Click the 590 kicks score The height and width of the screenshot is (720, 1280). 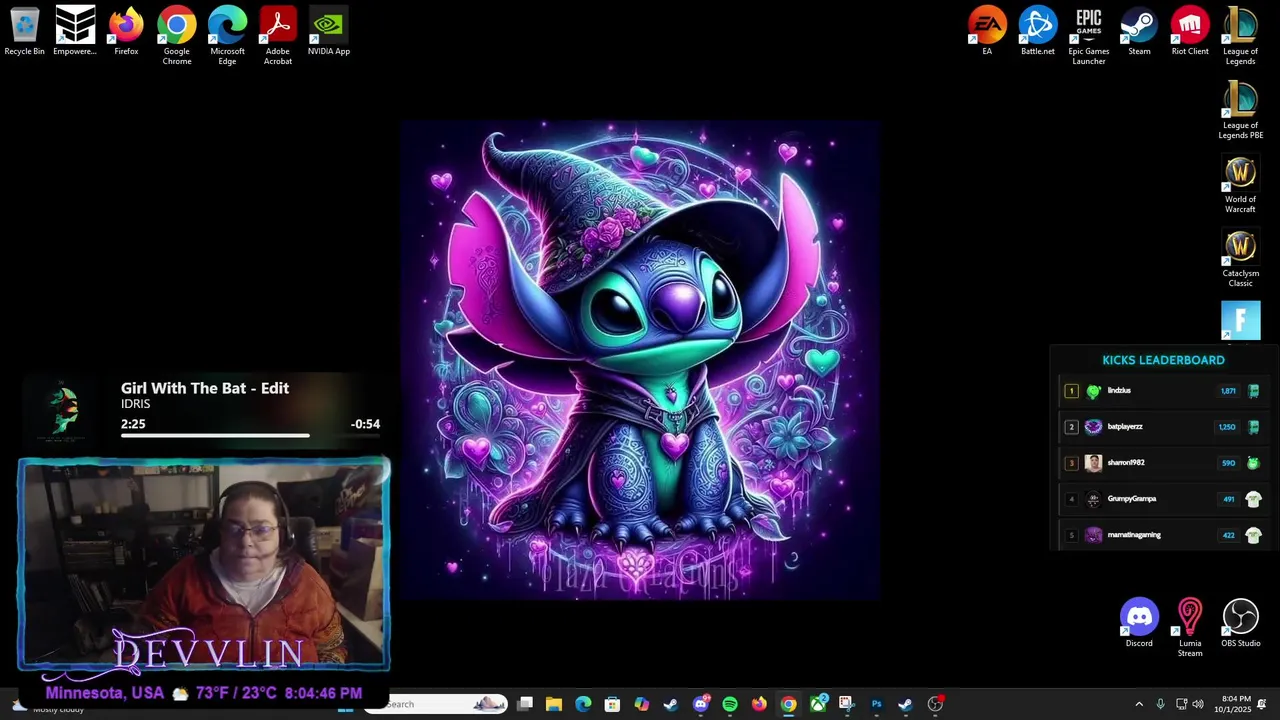point(1228,463)
